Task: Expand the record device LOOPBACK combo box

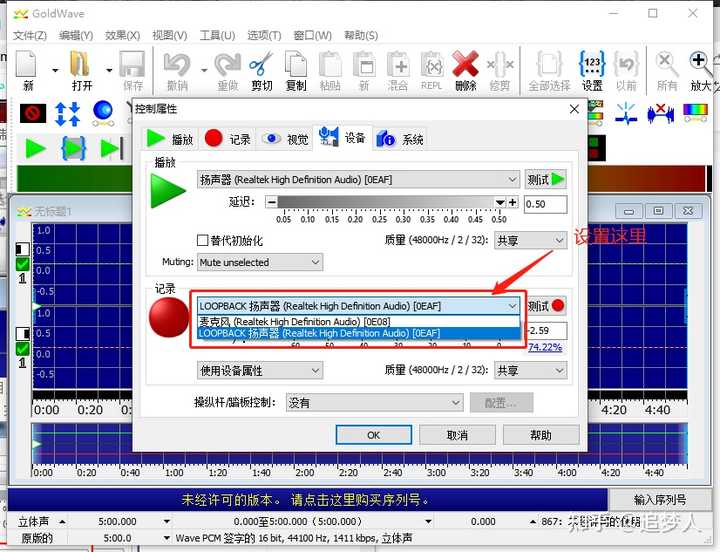Action: (x=358, y=306)
